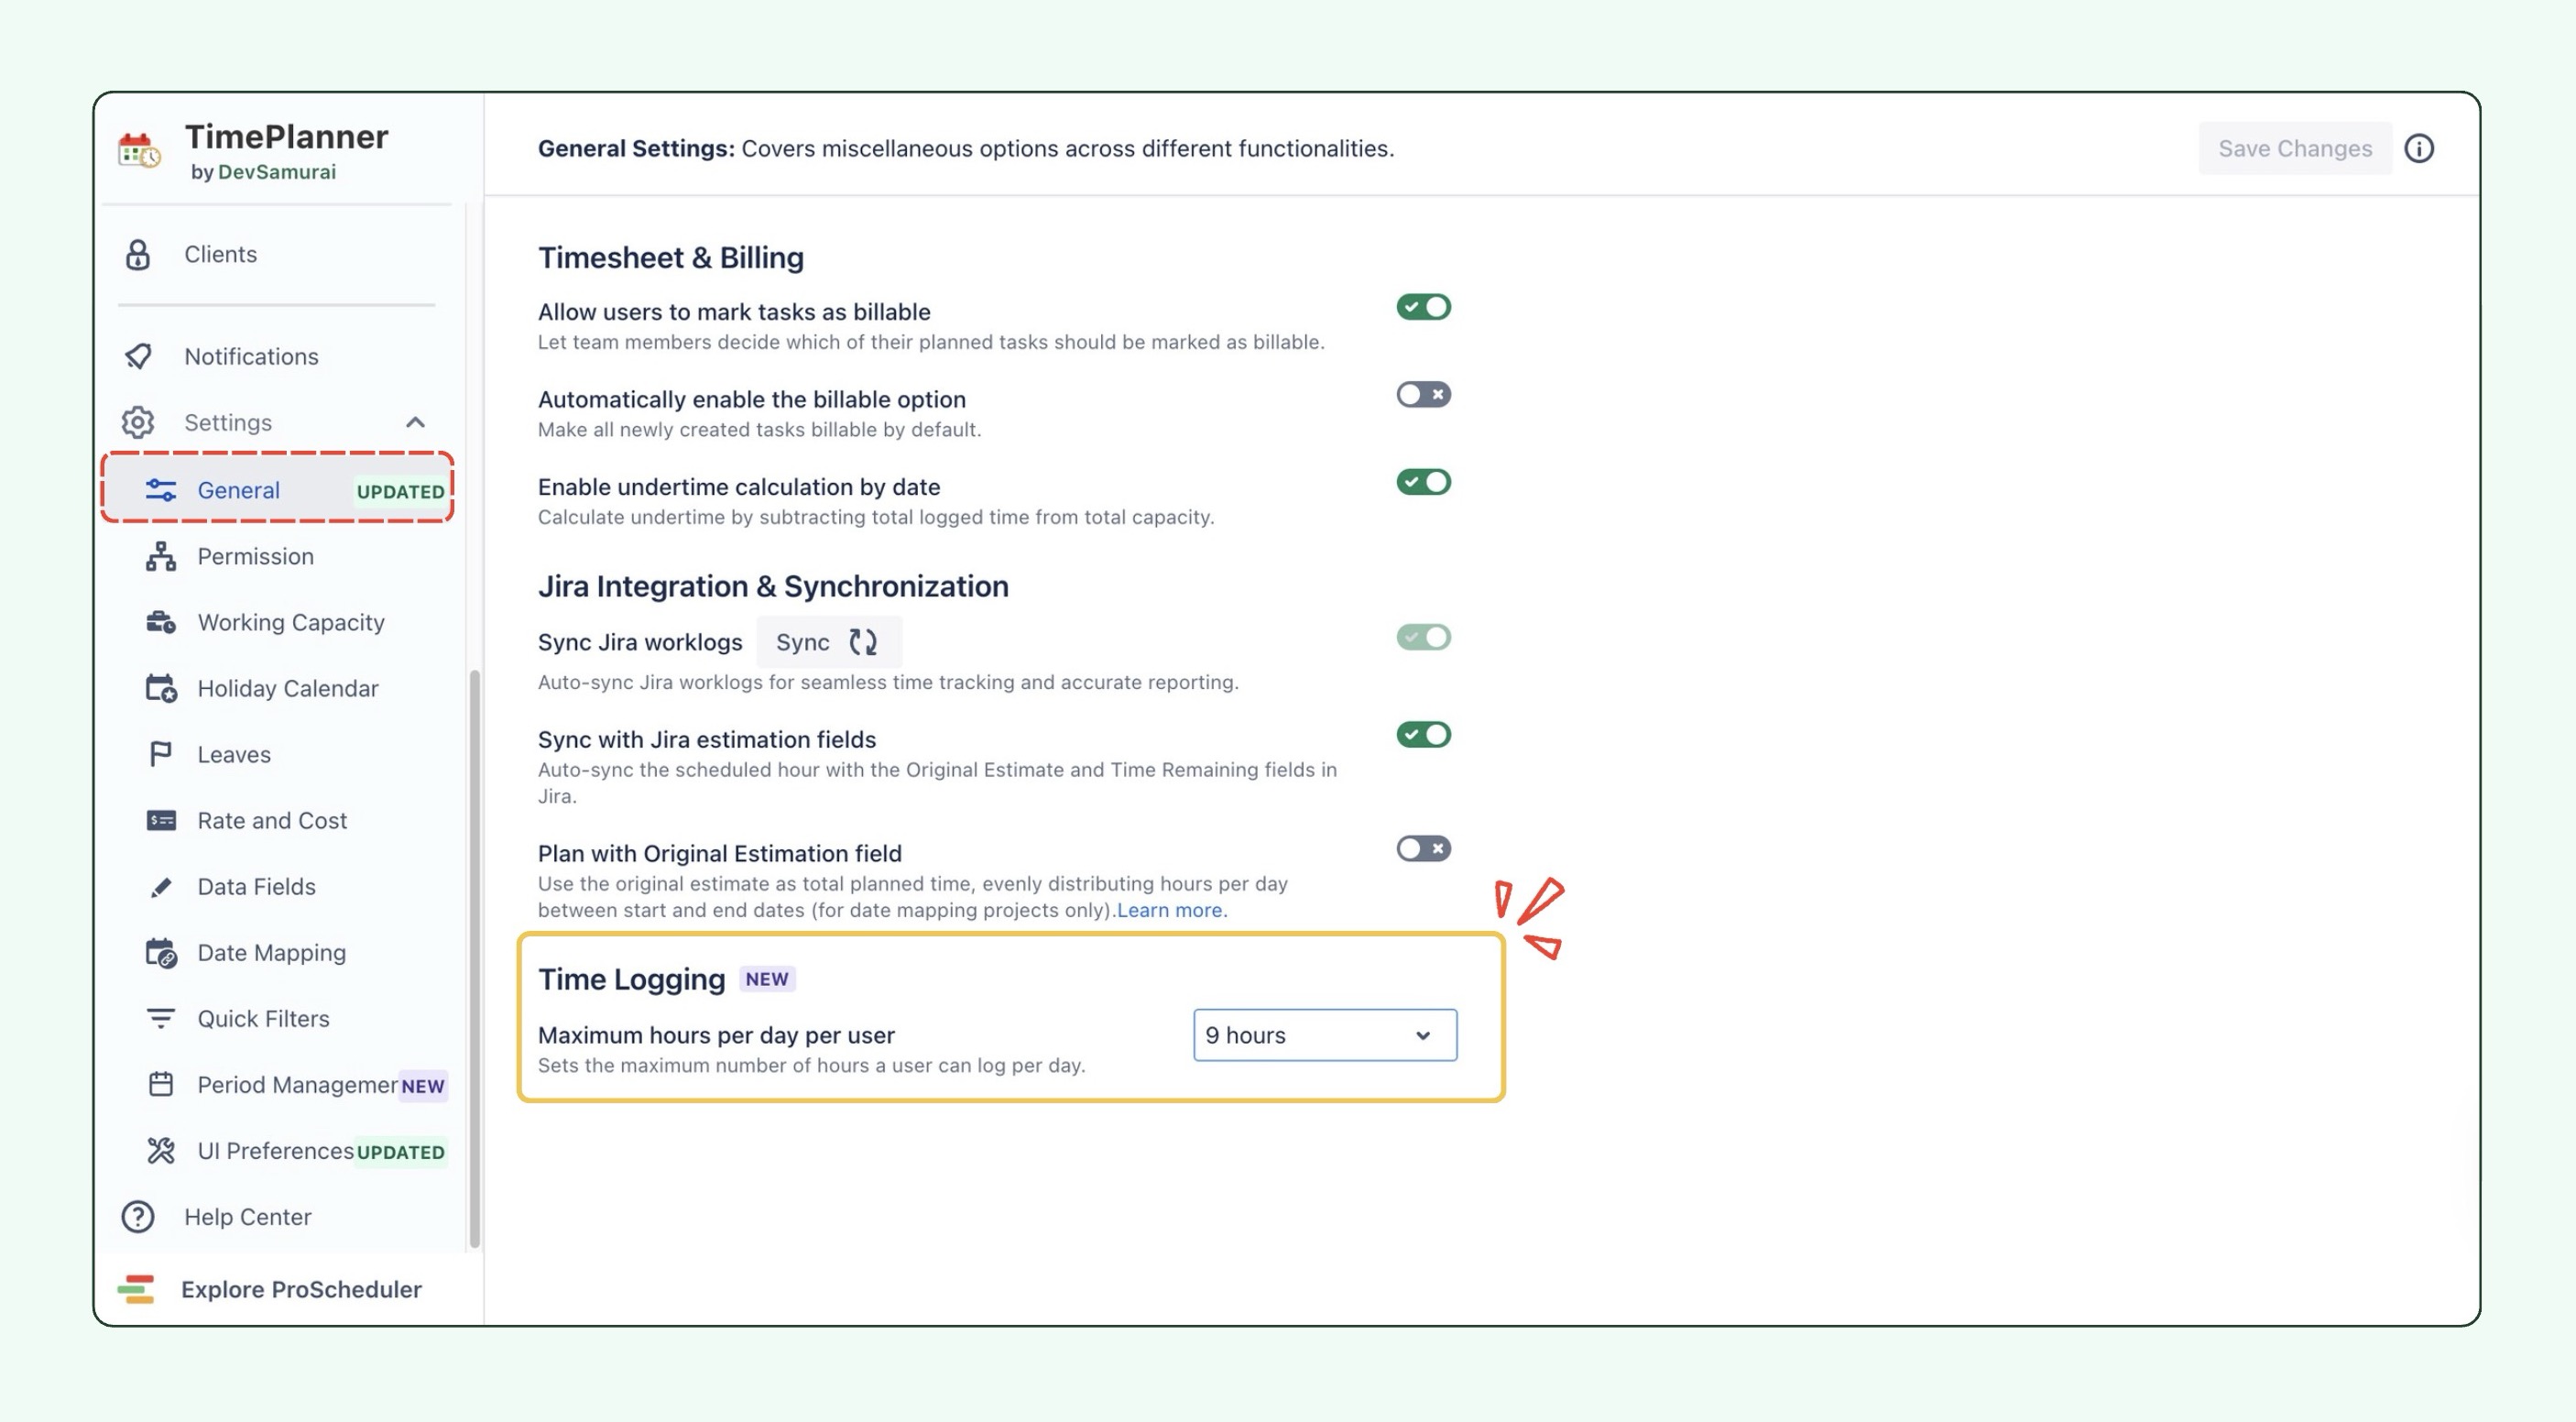Click the Permission hierarchy icon
Viewport: 2576px width, 1422px height.
(x=161, y=556)
